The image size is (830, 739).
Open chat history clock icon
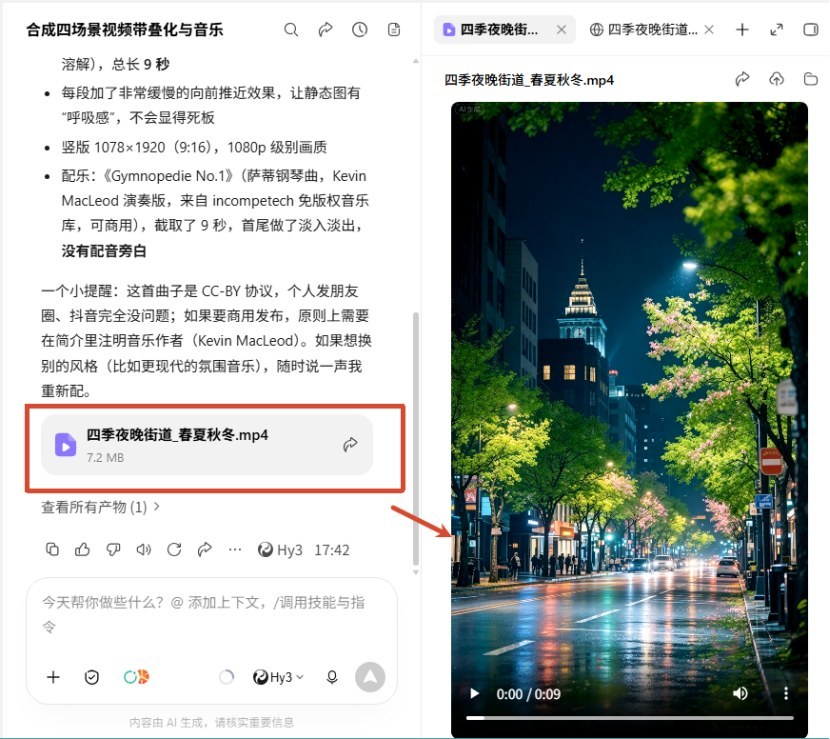coord(359,30)
